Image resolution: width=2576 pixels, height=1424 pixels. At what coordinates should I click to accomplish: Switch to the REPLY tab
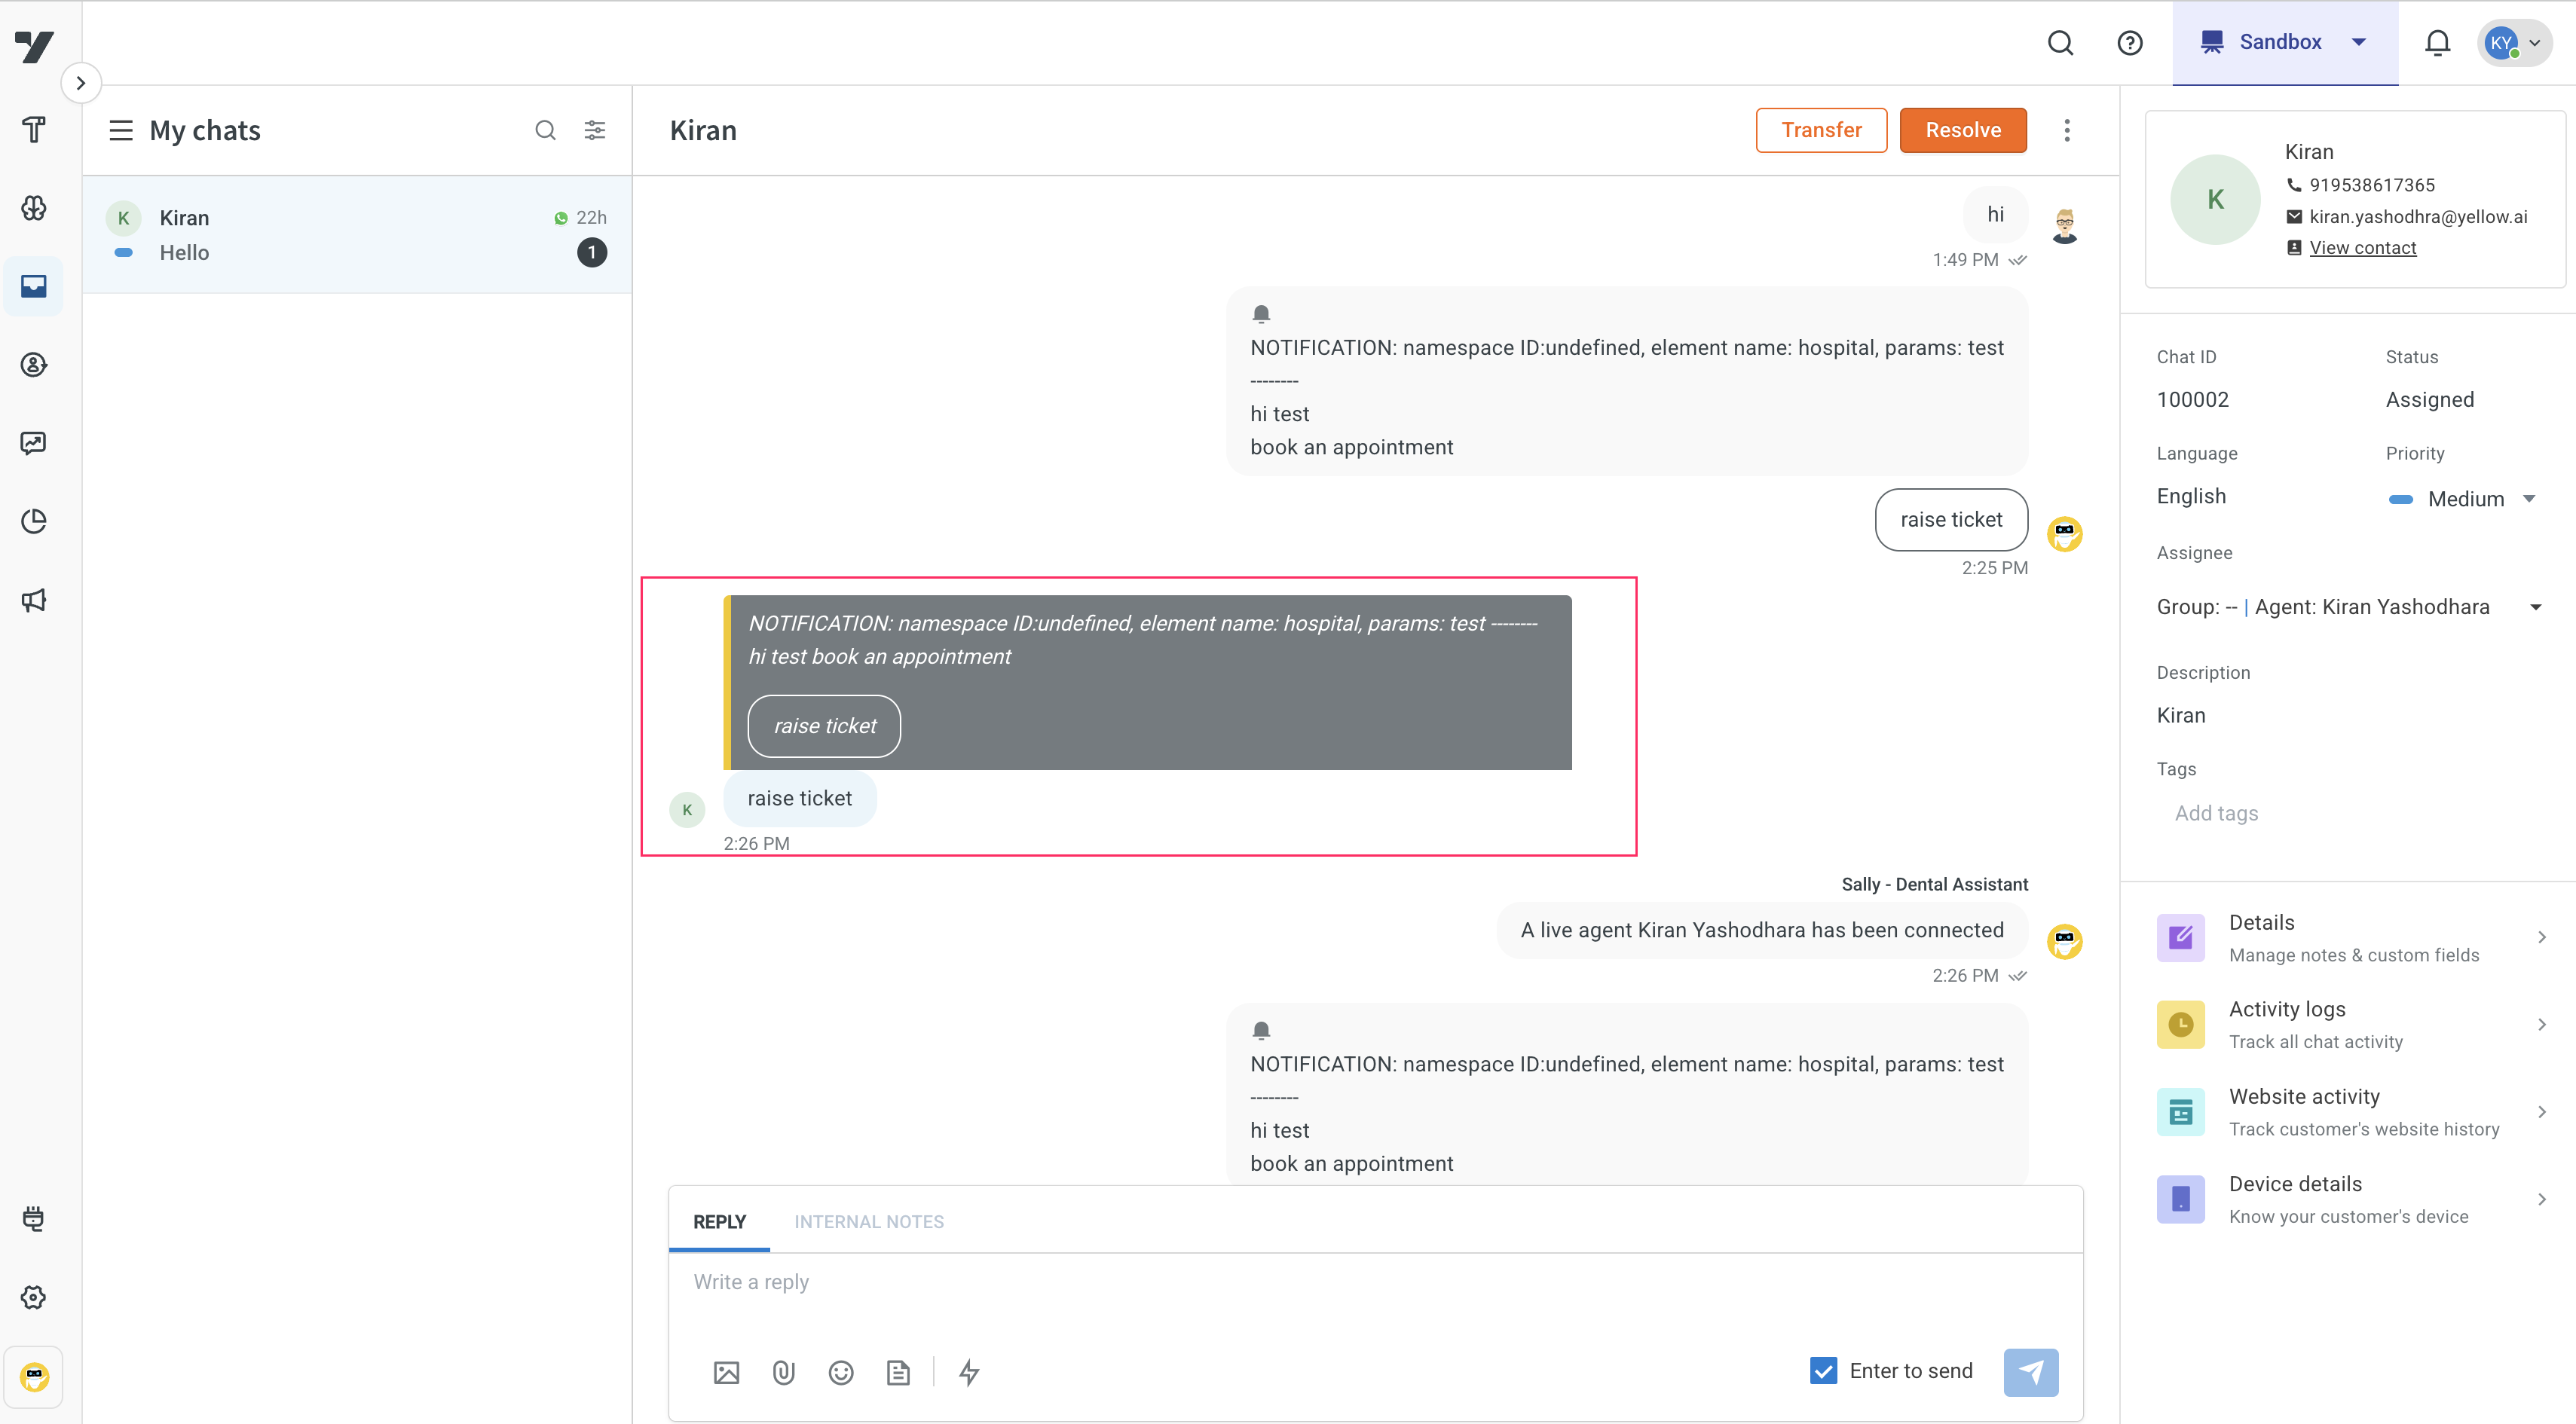(x=719, y=1222)
